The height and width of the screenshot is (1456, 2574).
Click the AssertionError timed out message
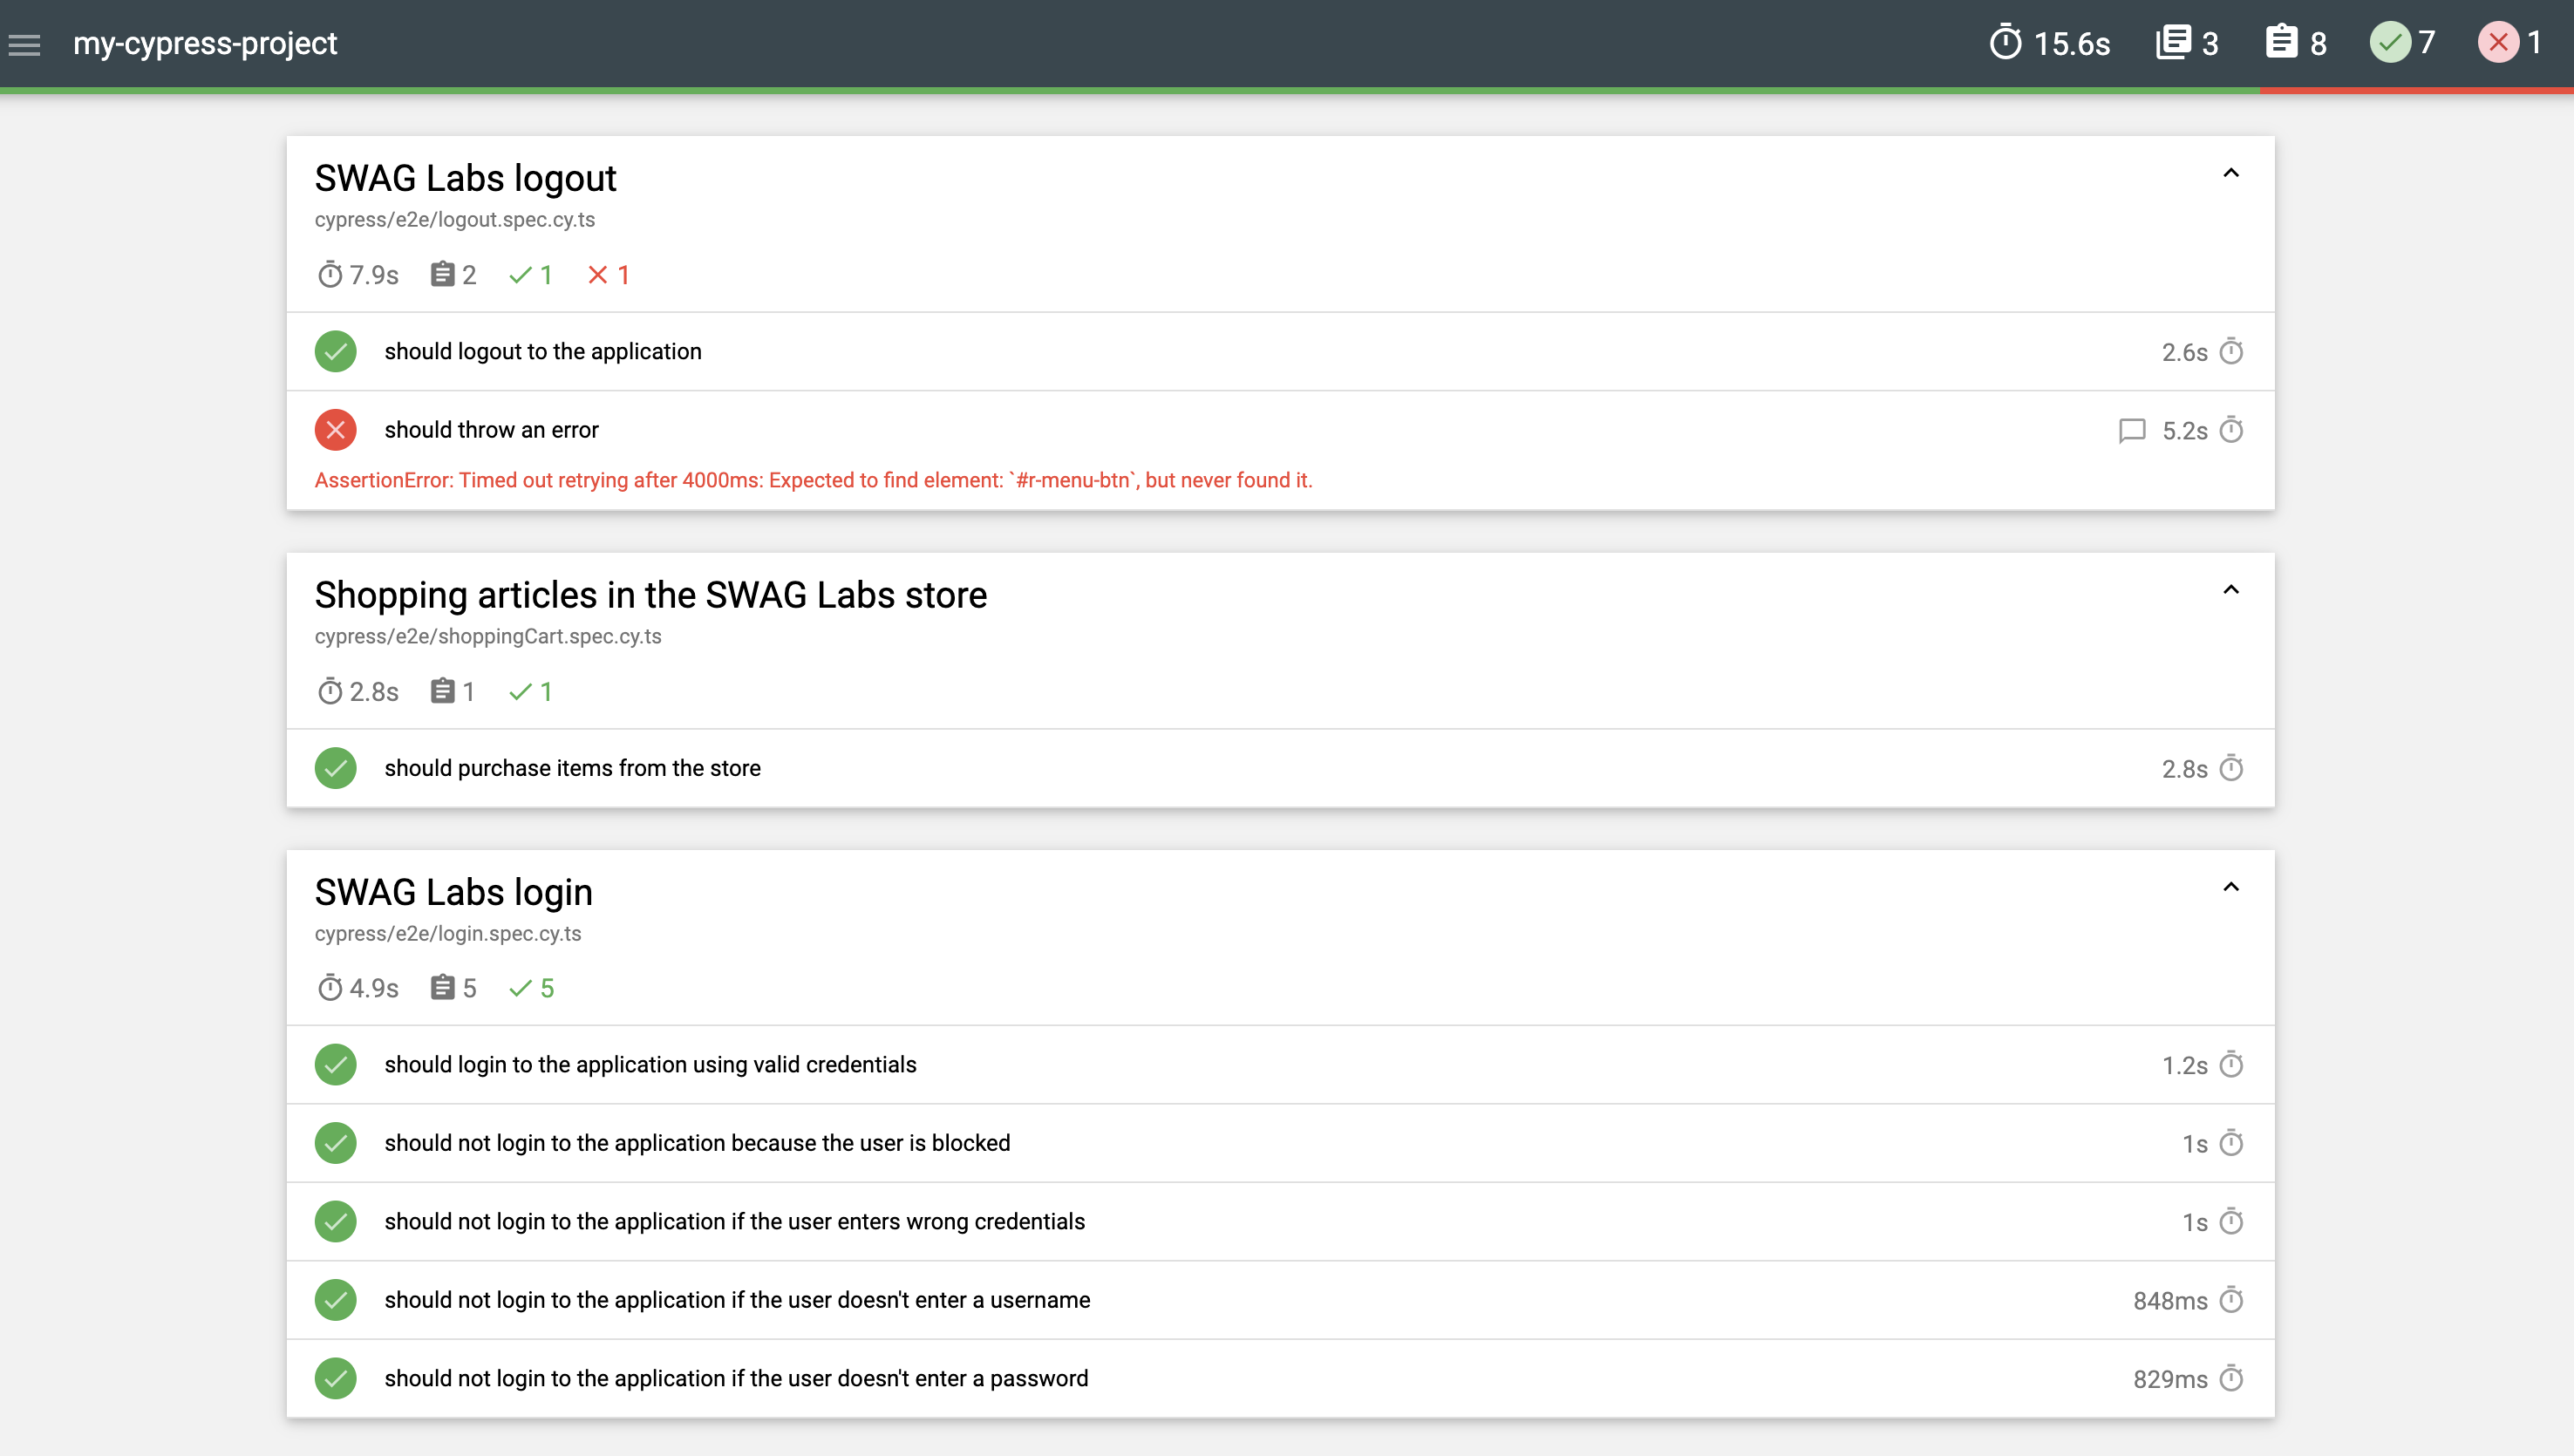(813, 481)
